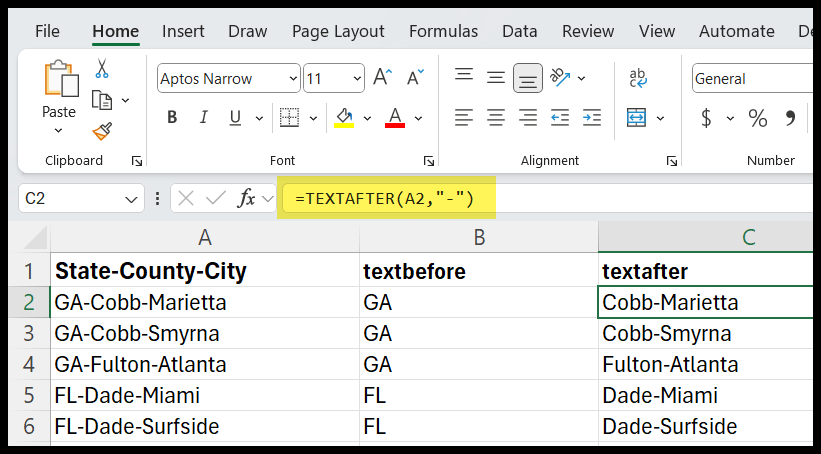Click the Paste clipboard icon
The width and height of the screenshot is (821, 454).
click(x=61, y=79)
